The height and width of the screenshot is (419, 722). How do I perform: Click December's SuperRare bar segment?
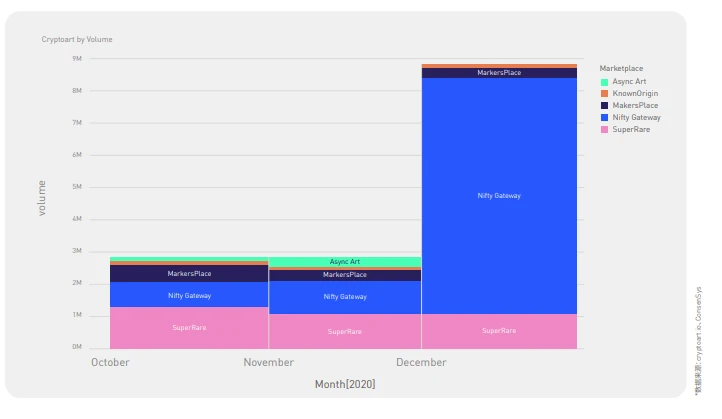[x=499, y=331]
